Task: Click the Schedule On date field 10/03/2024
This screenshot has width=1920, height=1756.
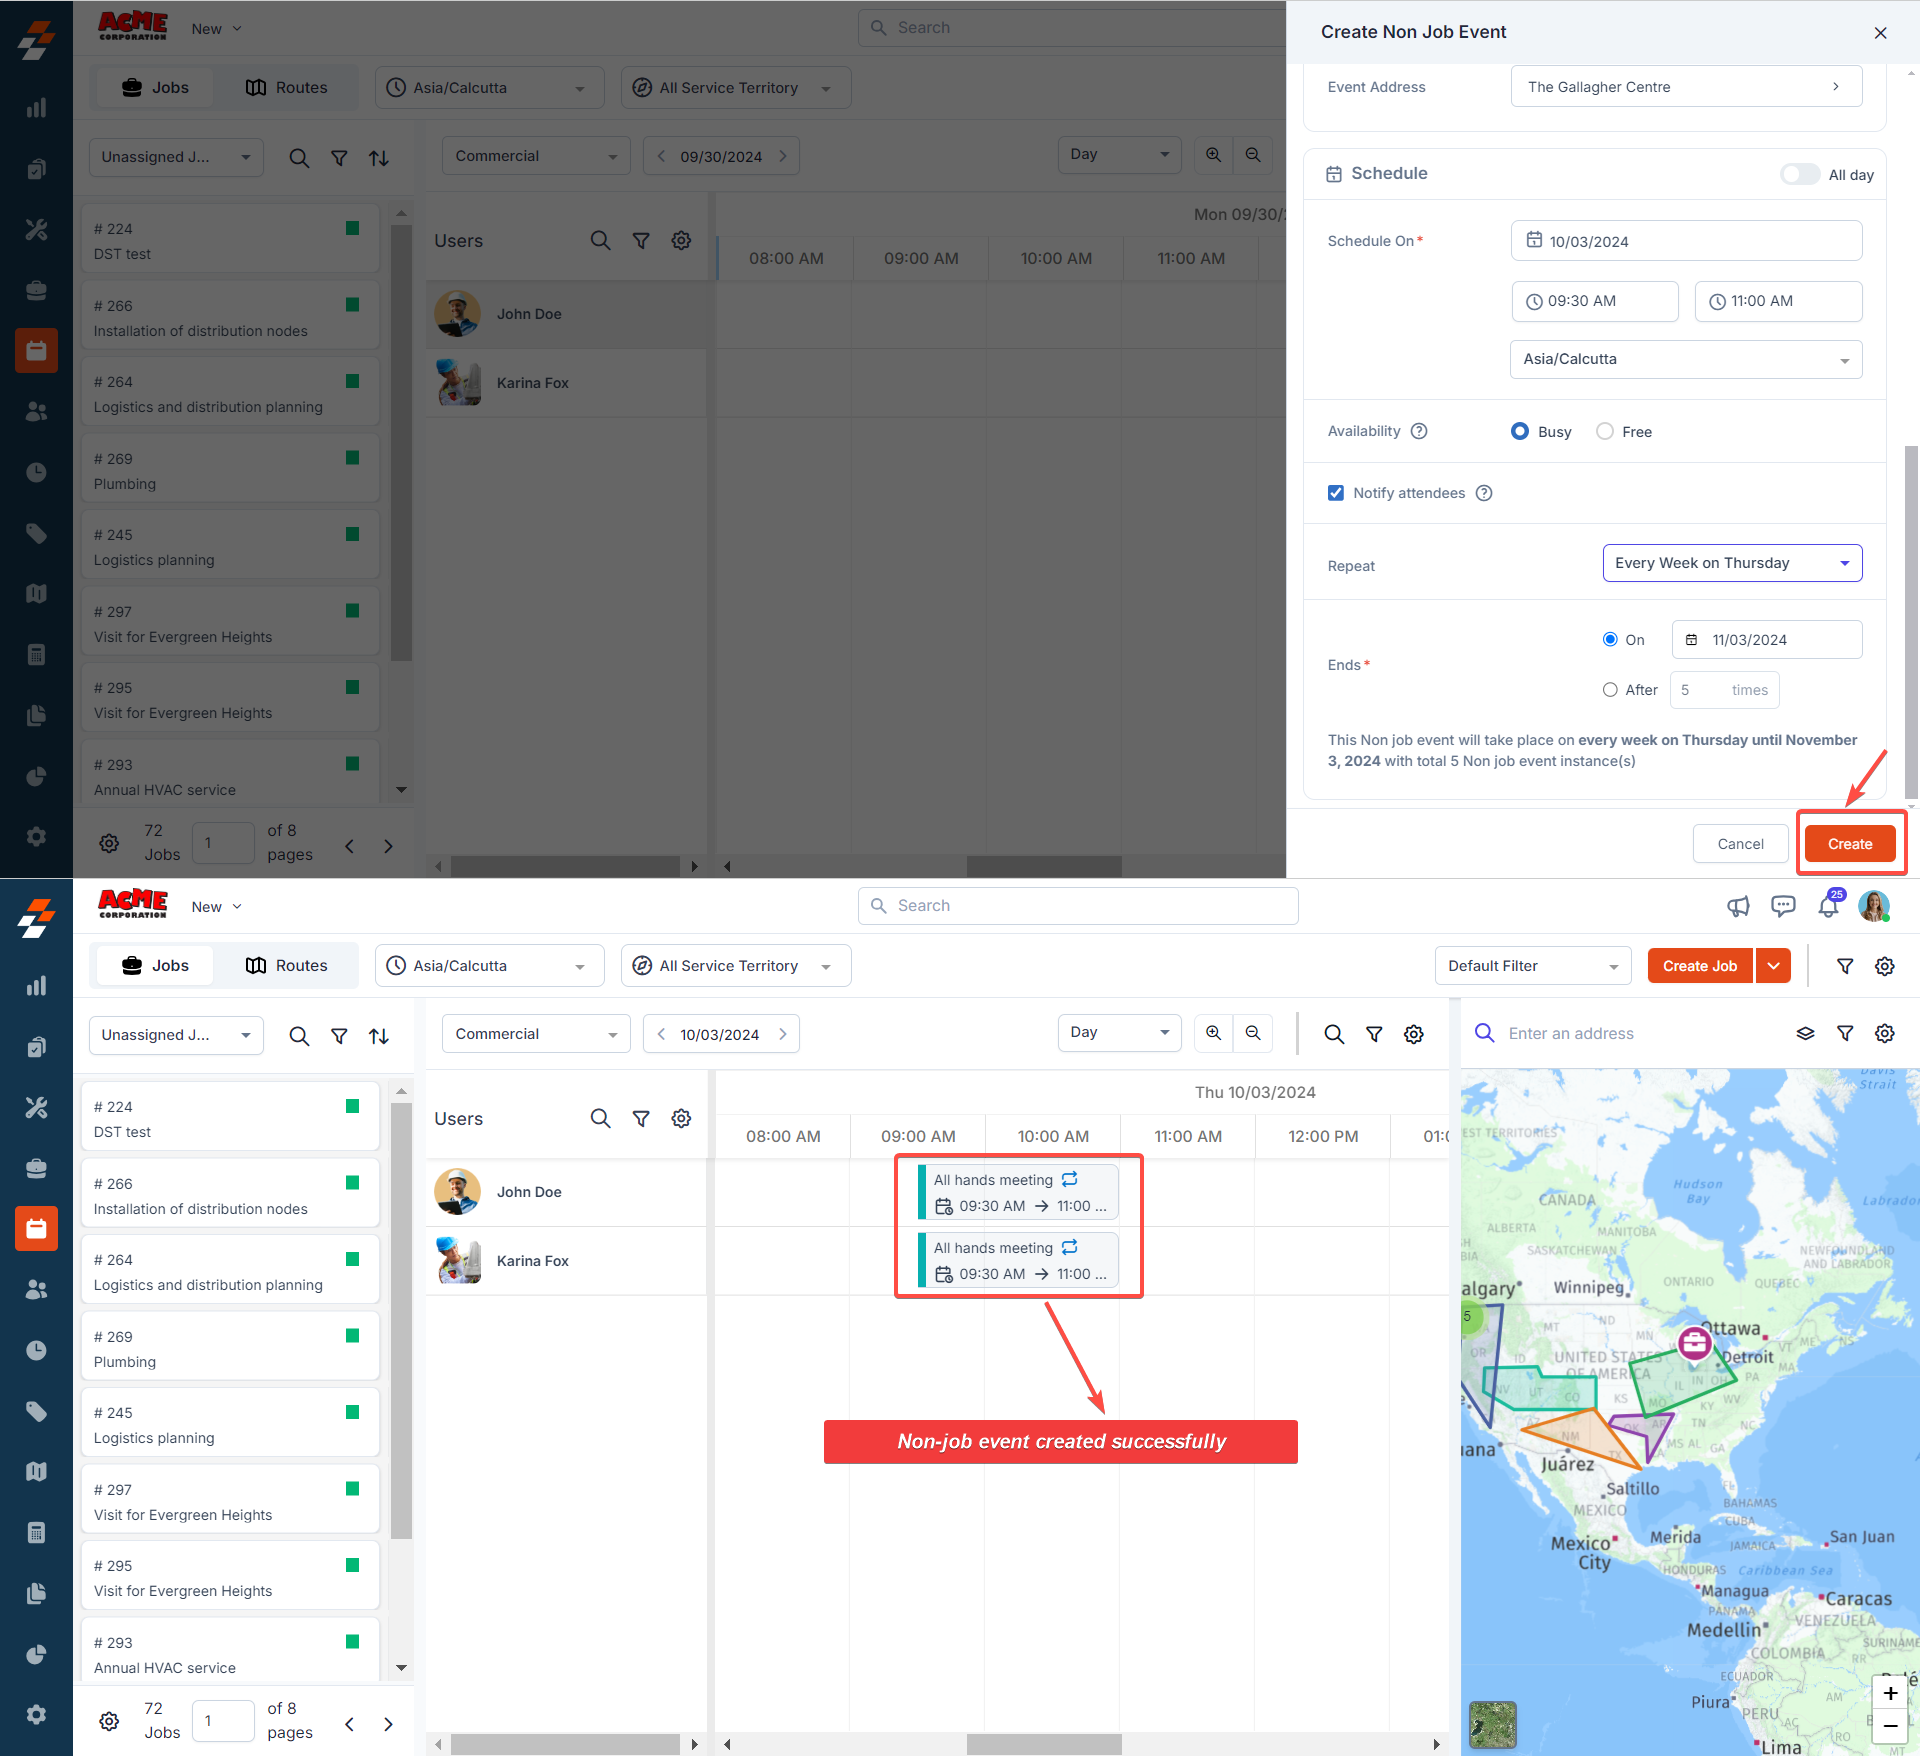Action: pyautogui.click(x=1686, y=241)
